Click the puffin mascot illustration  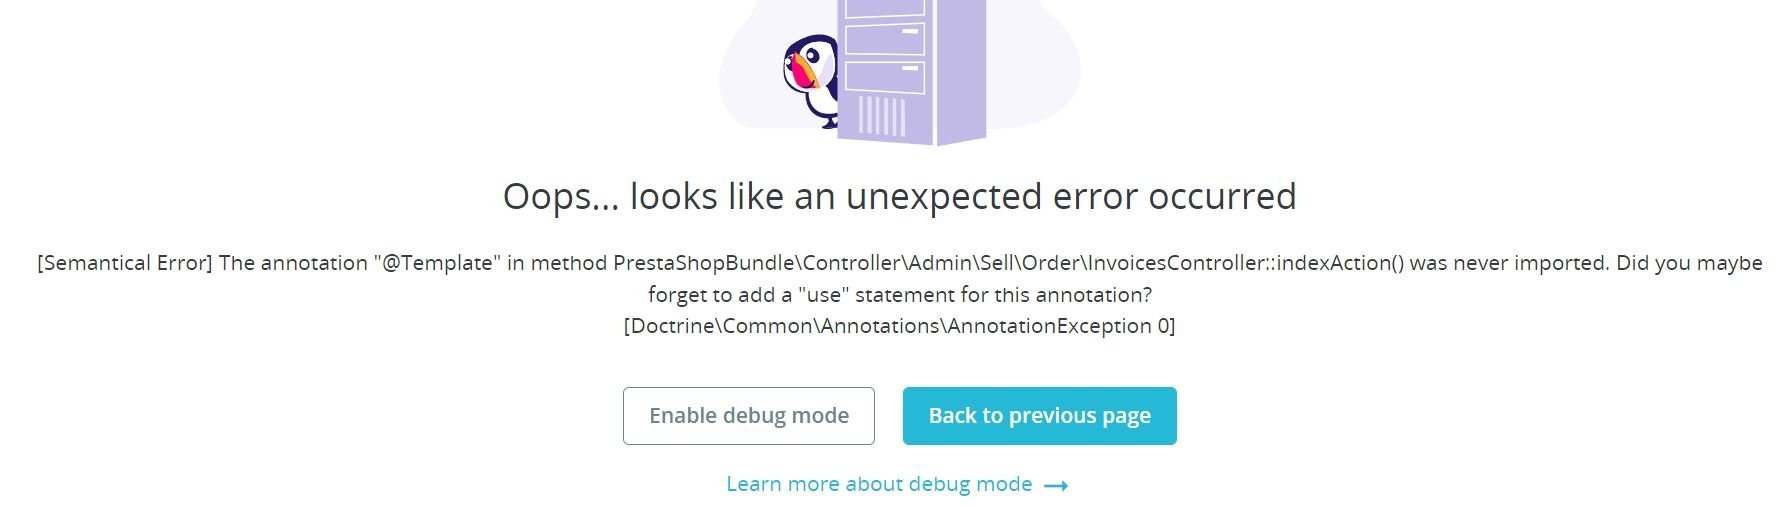tap(810, 82)
